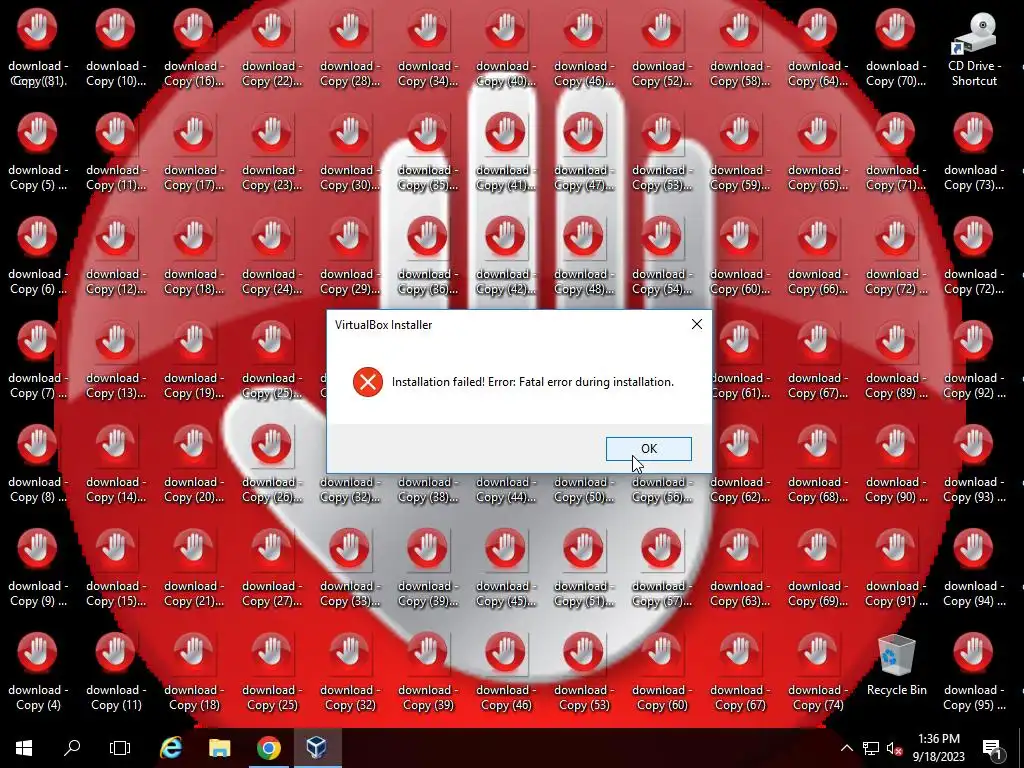The height and width of the screenshot is (768, 1024).
Task: Launch Internet Explorer from the taskbar
Action: [171, 748]
